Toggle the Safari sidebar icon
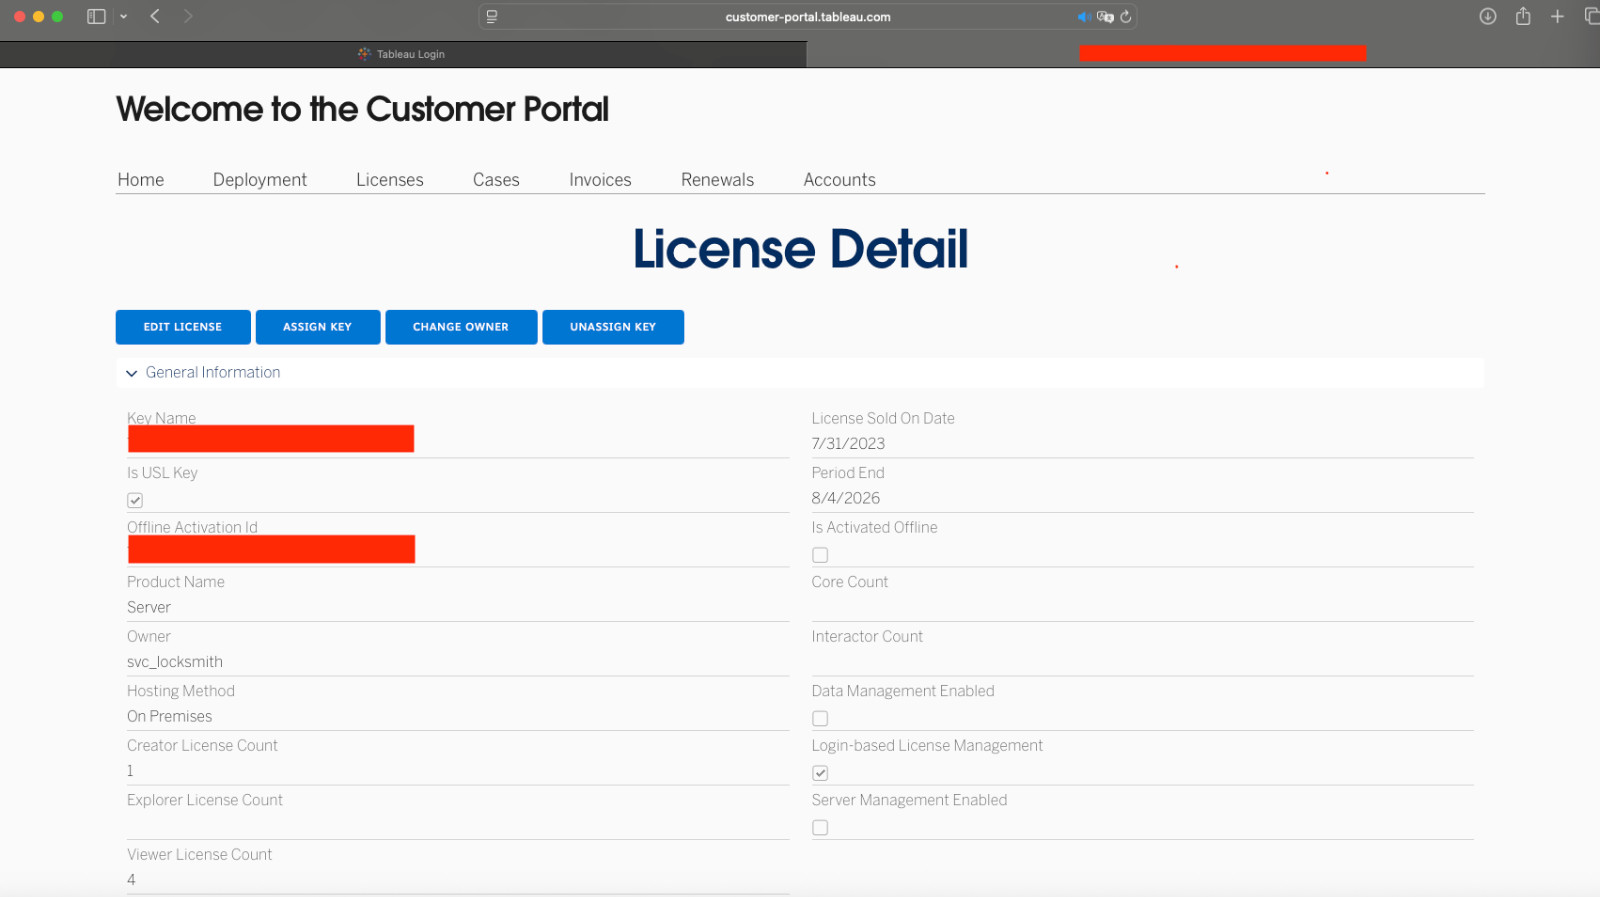This screenshot has height=897, width=1600. point(96,16)
